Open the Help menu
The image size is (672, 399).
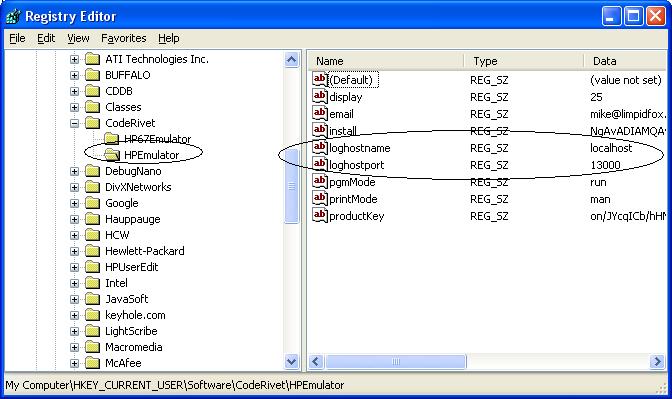click(168, 38)
